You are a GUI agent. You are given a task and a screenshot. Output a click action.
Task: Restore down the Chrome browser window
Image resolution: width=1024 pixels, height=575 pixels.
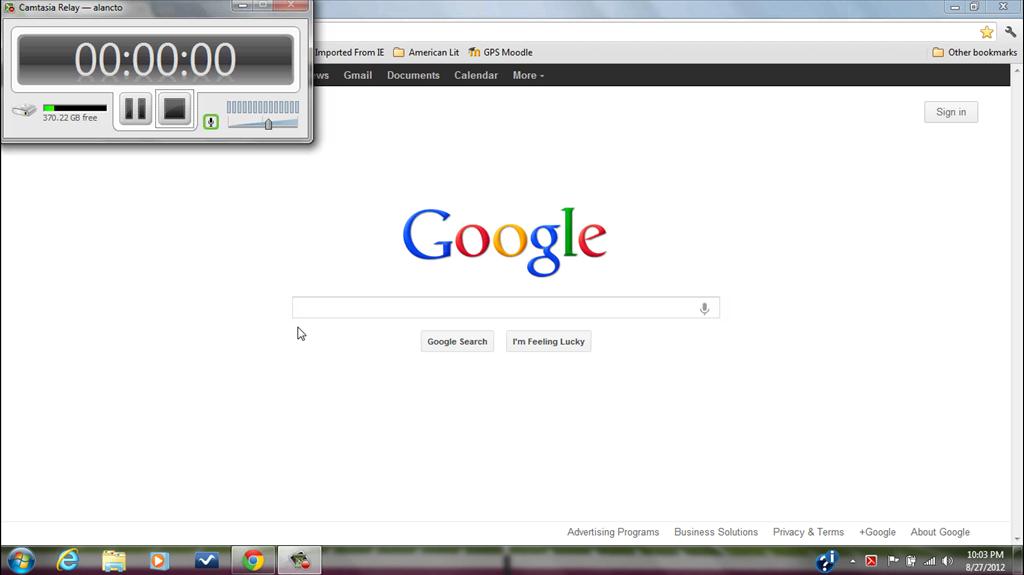coord(974,7)
